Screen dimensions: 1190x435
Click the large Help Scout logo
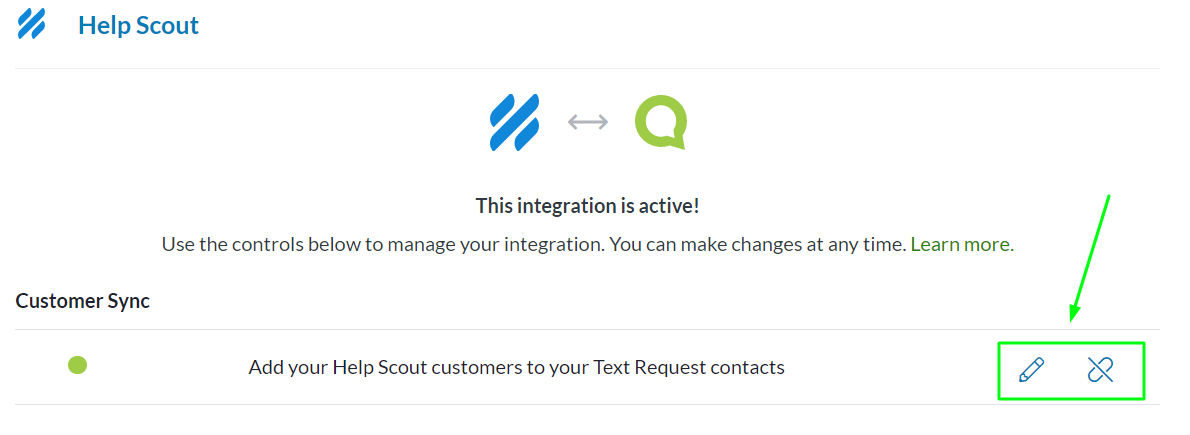pos(515,123)
